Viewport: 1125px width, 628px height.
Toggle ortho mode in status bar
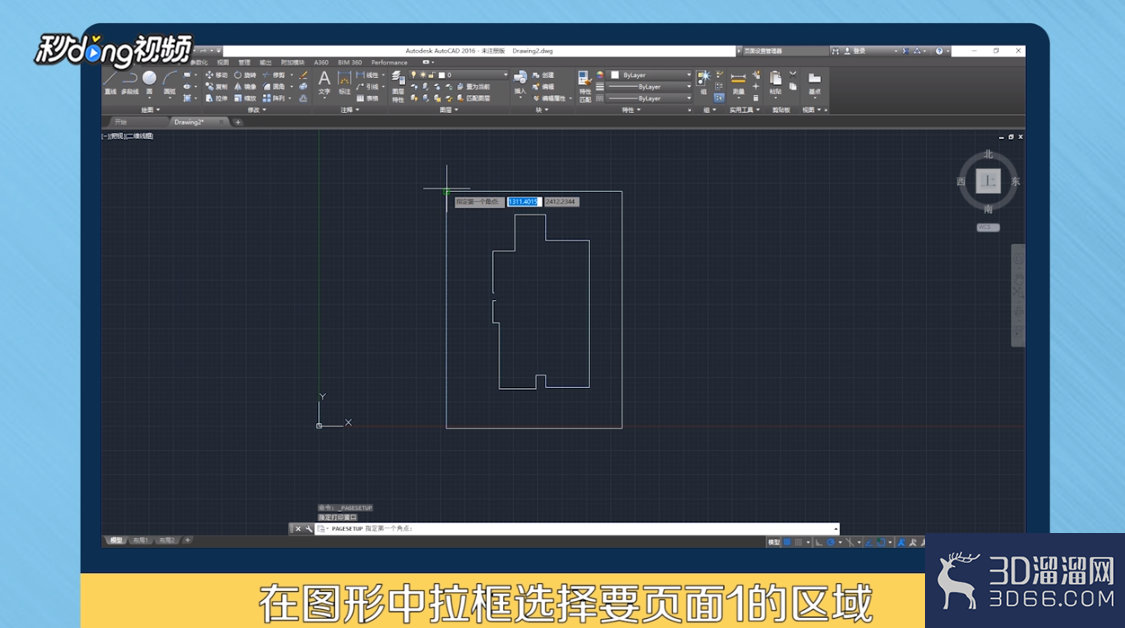pos(819,542)
